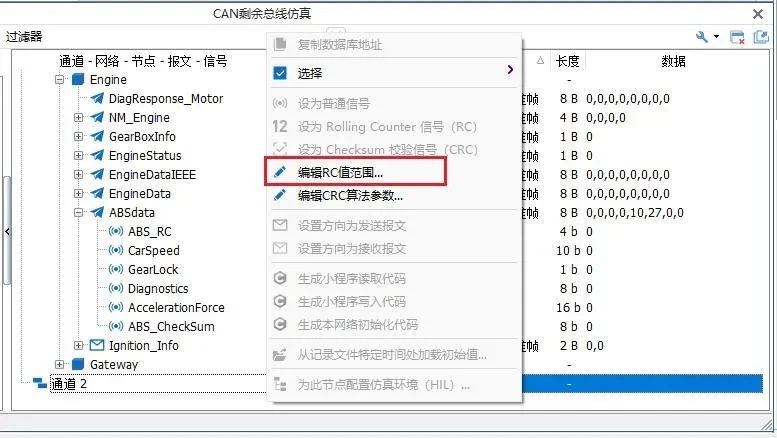Click the left panel collapse handle
The width and height of the screenshot is (777, 438).
tap(8, 231)
